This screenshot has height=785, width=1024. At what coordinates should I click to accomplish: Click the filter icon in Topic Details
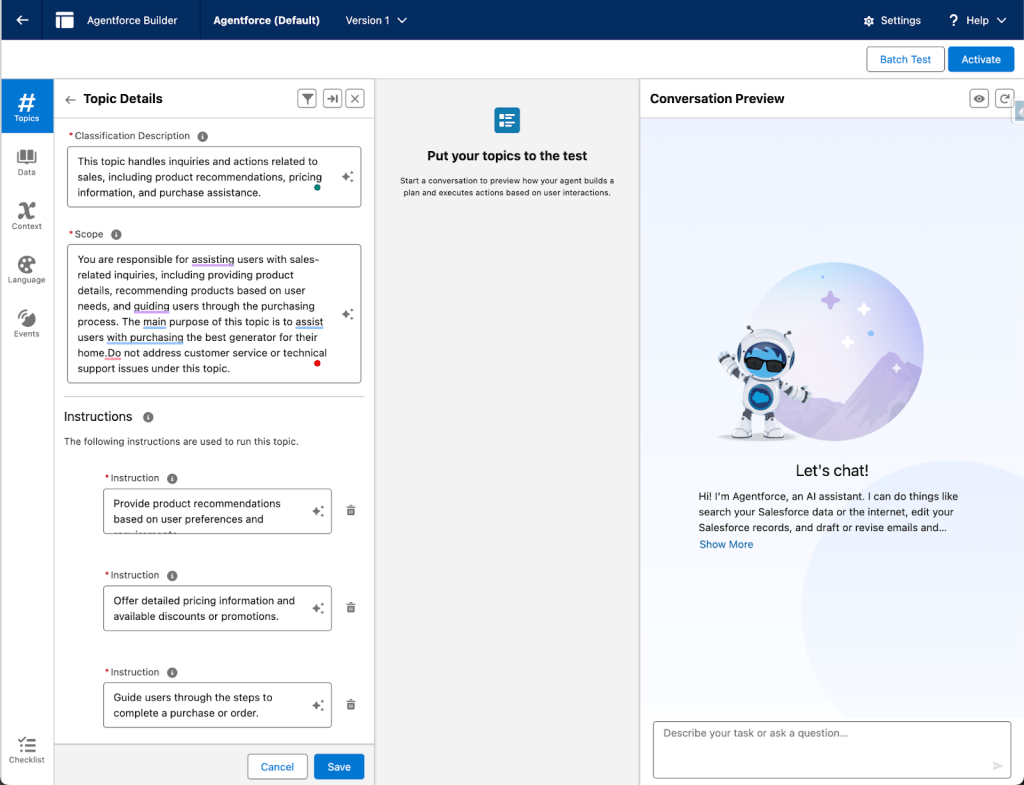pos(307,98)
